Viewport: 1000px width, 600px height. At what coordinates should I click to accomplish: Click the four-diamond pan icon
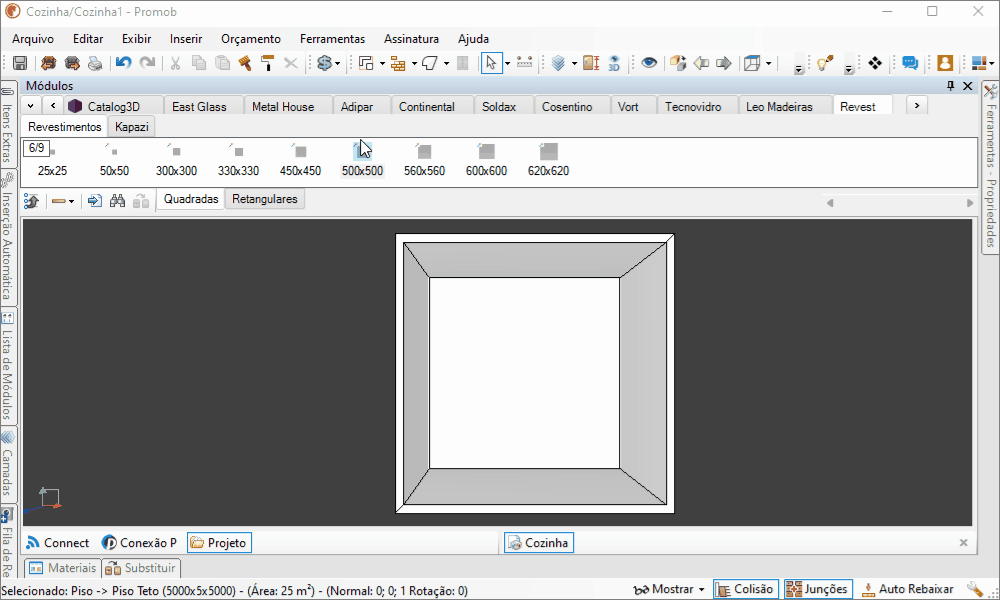(x=875, y=62)
